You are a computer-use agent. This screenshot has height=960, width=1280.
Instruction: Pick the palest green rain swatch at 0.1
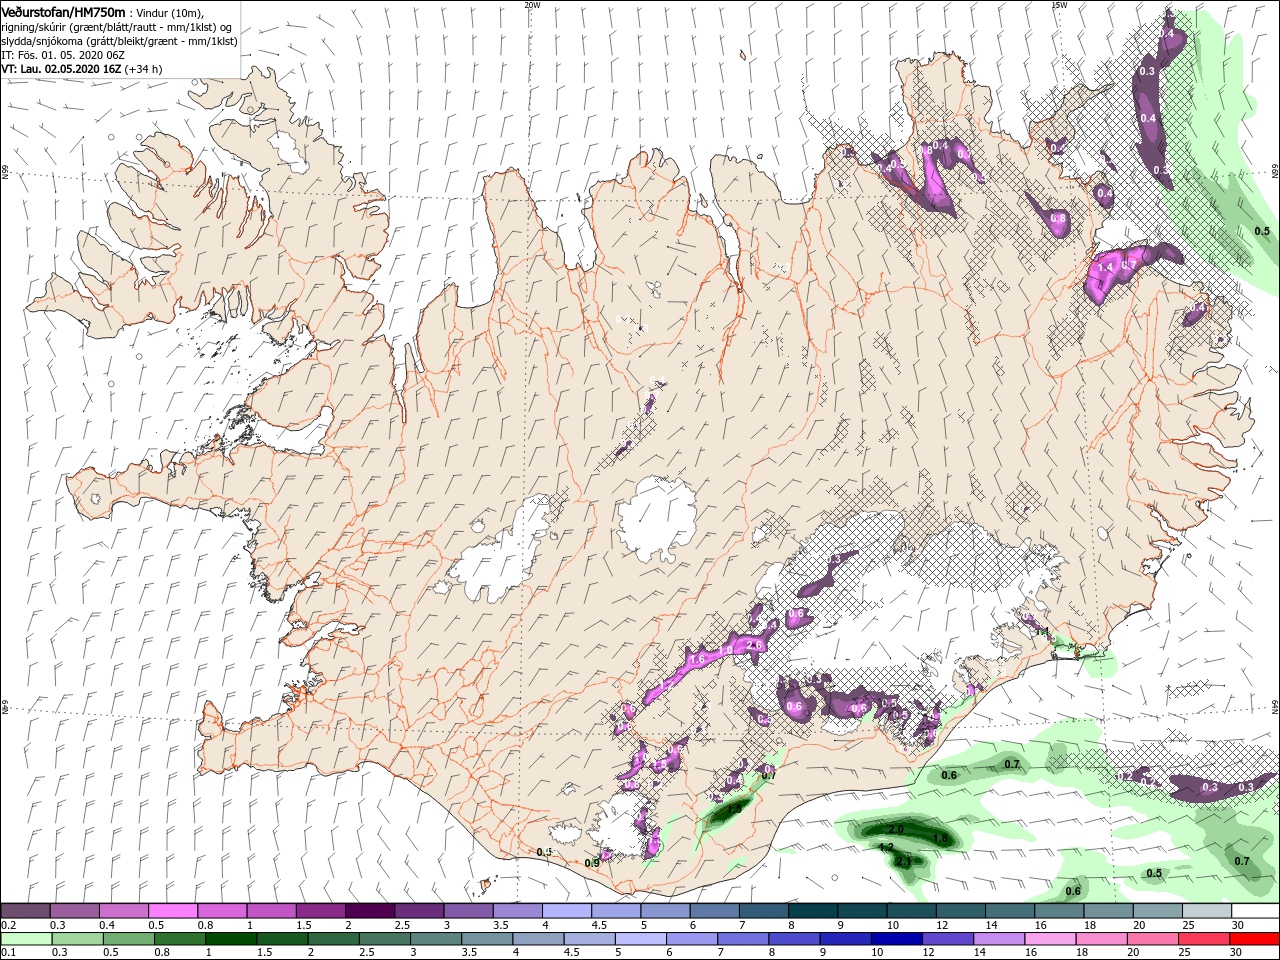(27, 938)
